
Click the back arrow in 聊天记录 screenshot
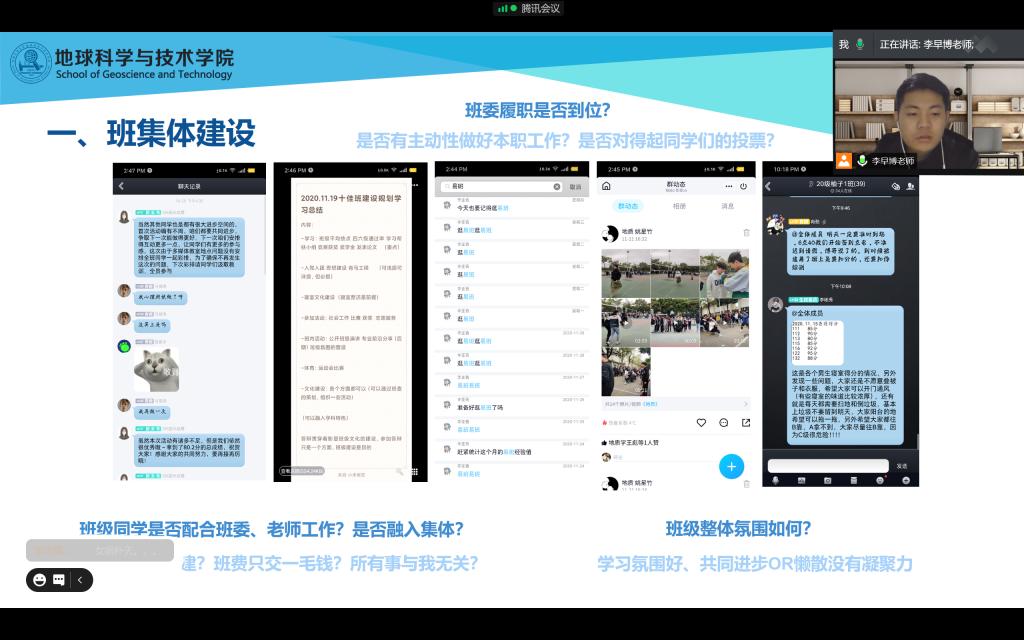click(122, 187)
